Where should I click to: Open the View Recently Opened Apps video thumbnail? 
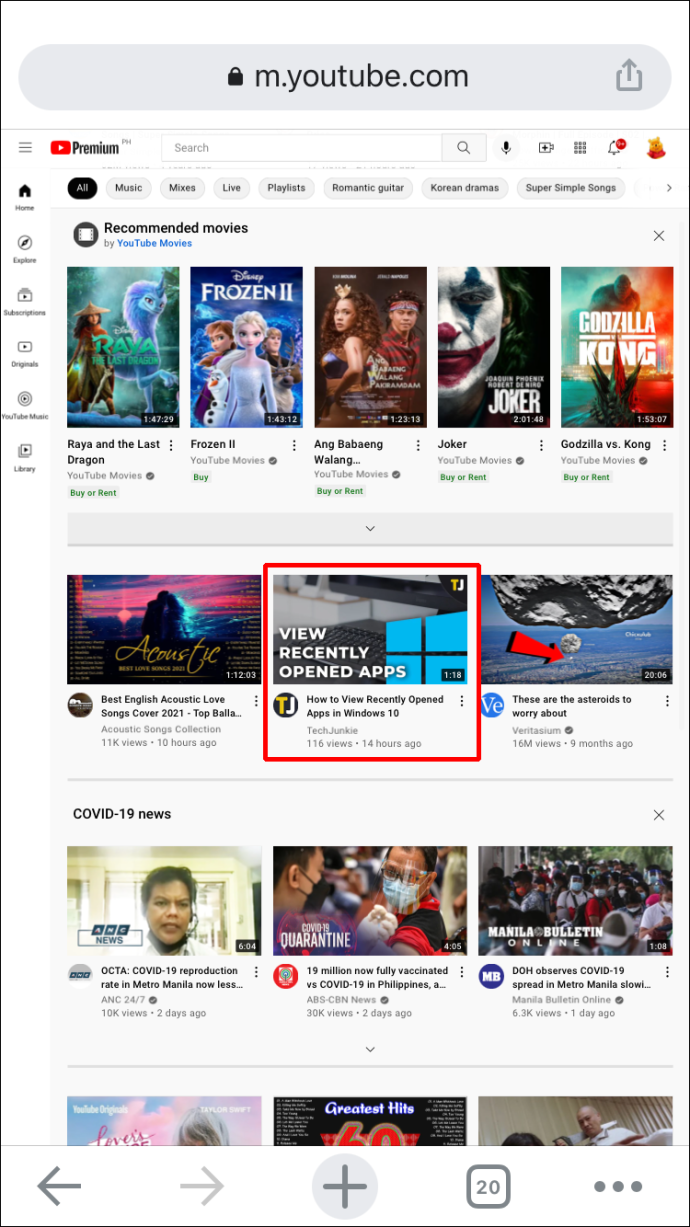[x=370, y=629]
